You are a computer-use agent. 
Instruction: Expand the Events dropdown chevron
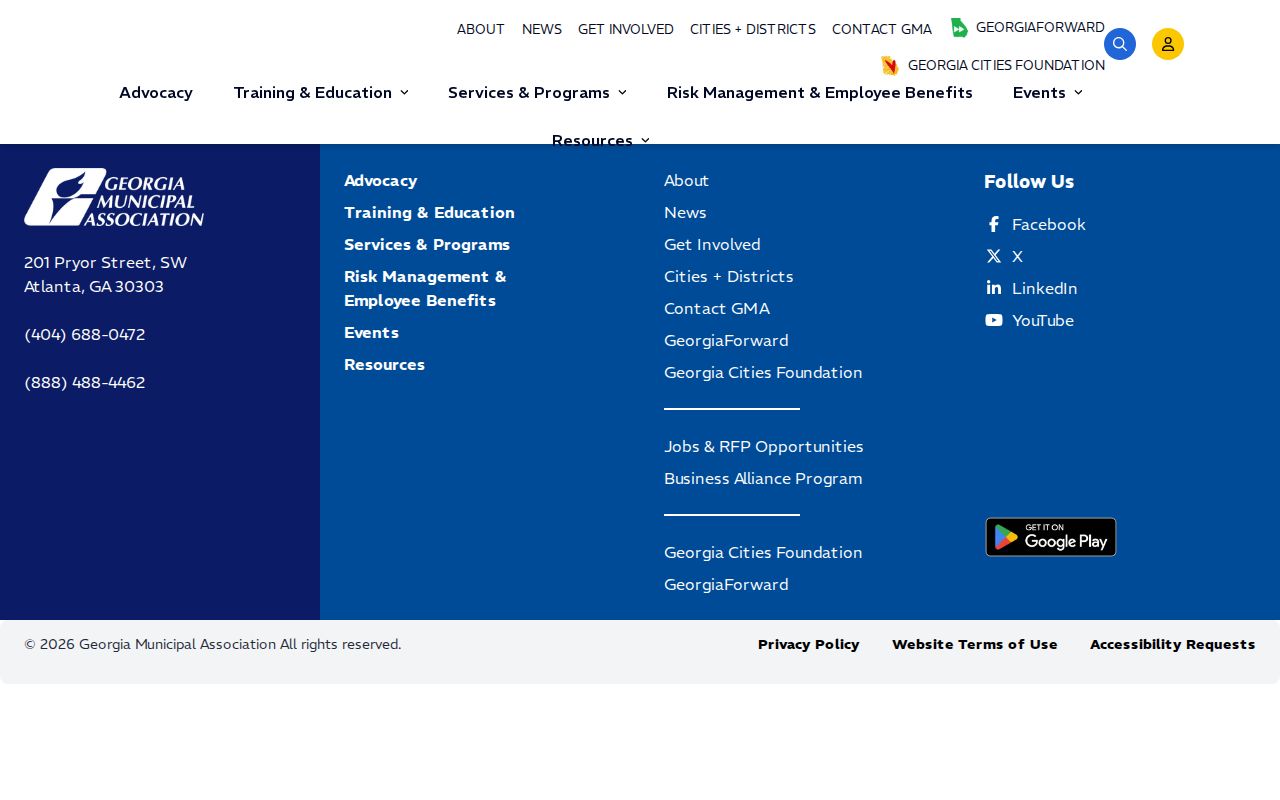click(x=1078, y=93)
